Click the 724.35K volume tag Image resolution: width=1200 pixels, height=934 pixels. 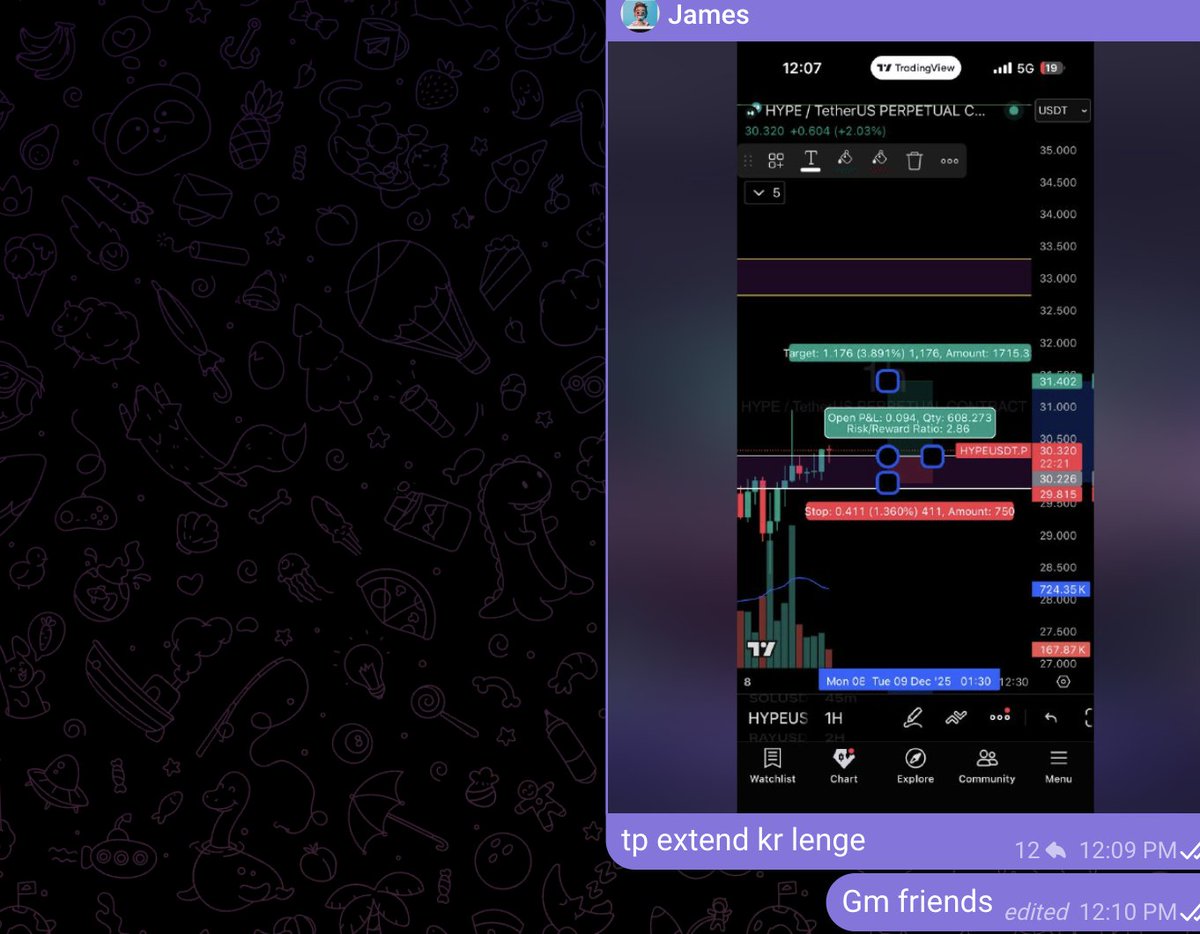pyautogui.click(x=1061, y=590)
